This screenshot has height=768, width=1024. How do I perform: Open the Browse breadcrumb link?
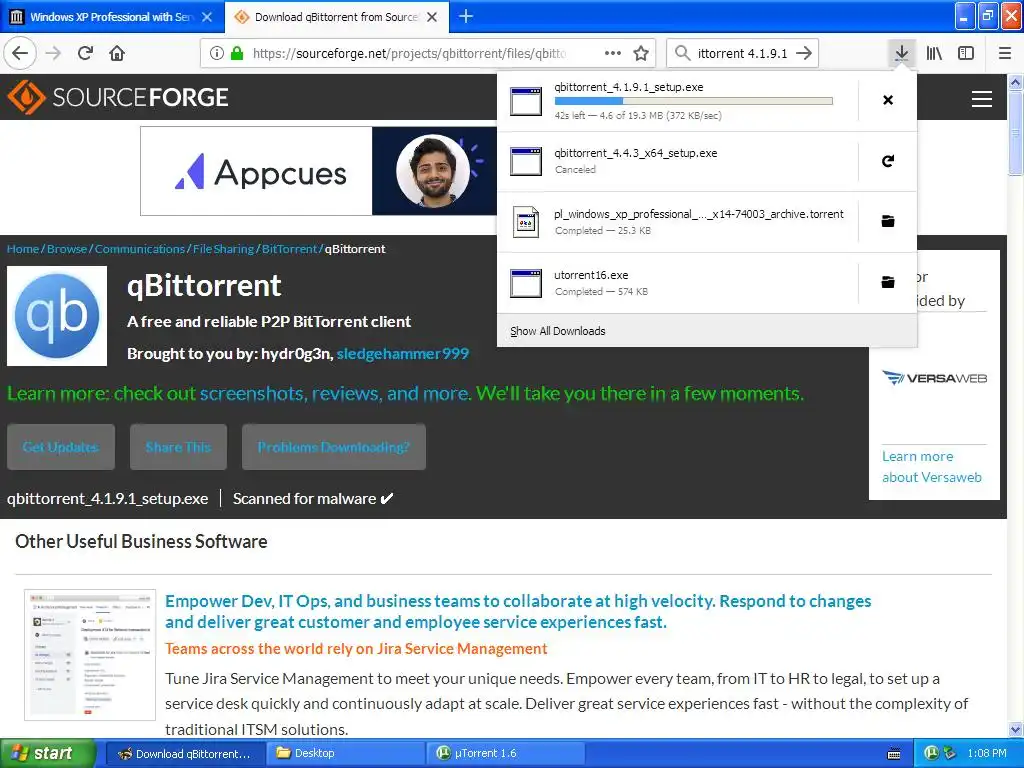(x=67, y=249)
